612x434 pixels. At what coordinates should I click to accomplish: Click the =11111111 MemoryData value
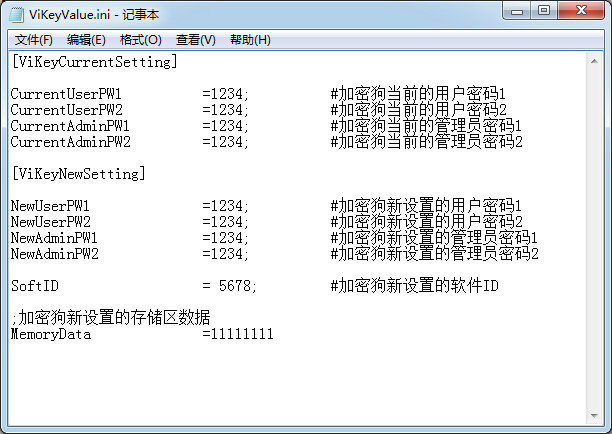(x=238, y=334)
